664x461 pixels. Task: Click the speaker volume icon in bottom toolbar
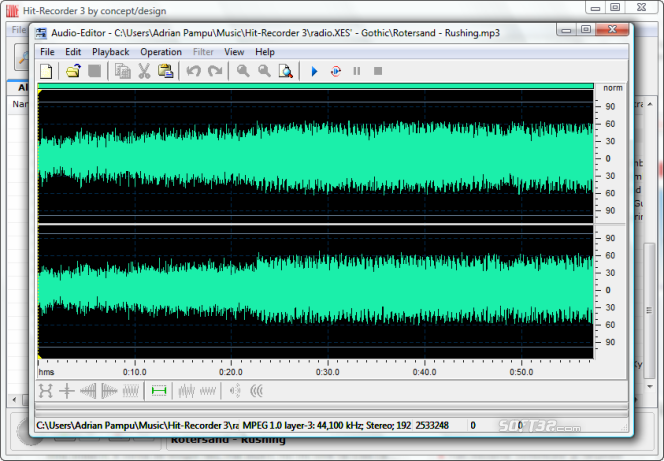(235, 391)
